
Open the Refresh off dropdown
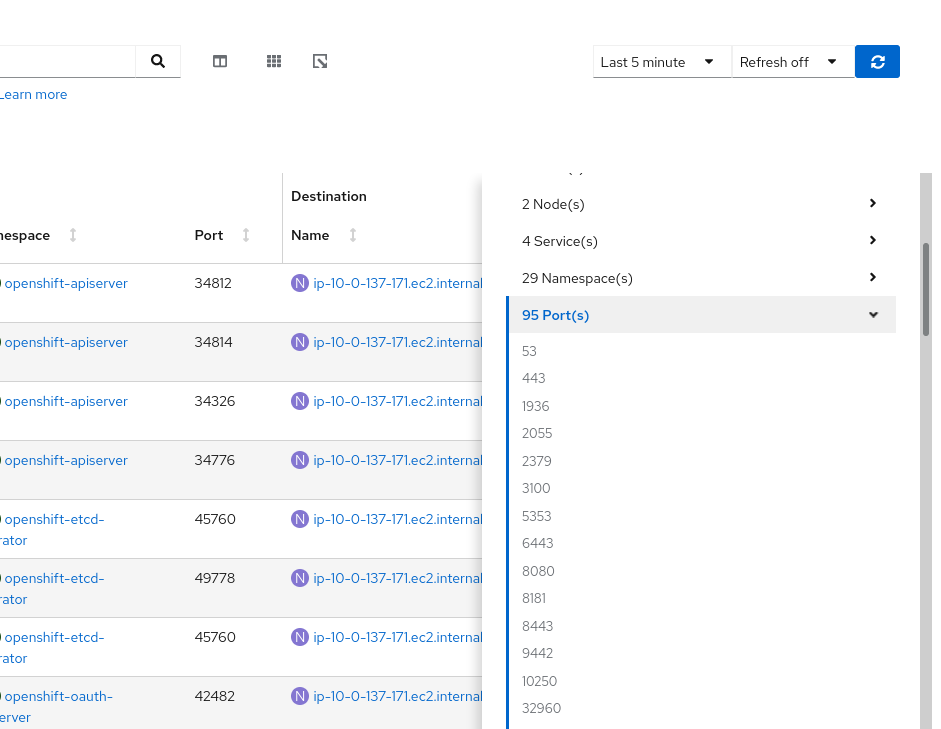[x=792, y=61]
